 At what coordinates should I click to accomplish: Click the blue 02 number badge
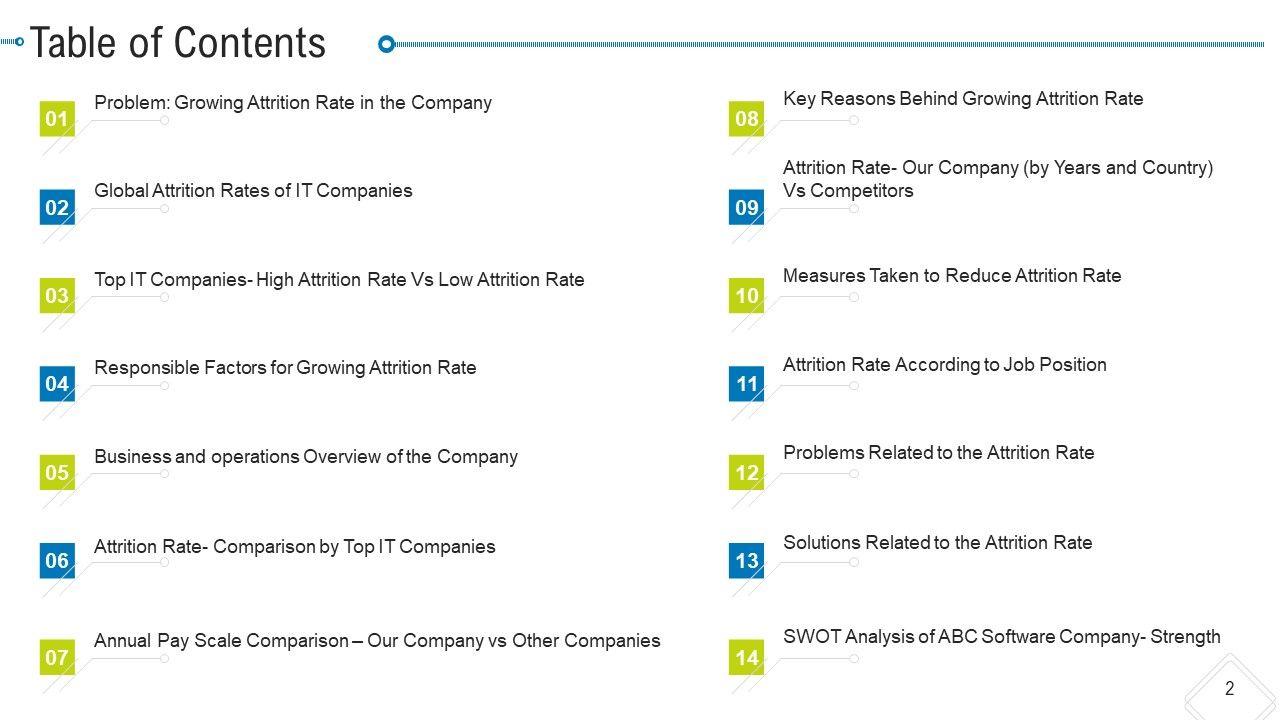coord(57,208)
